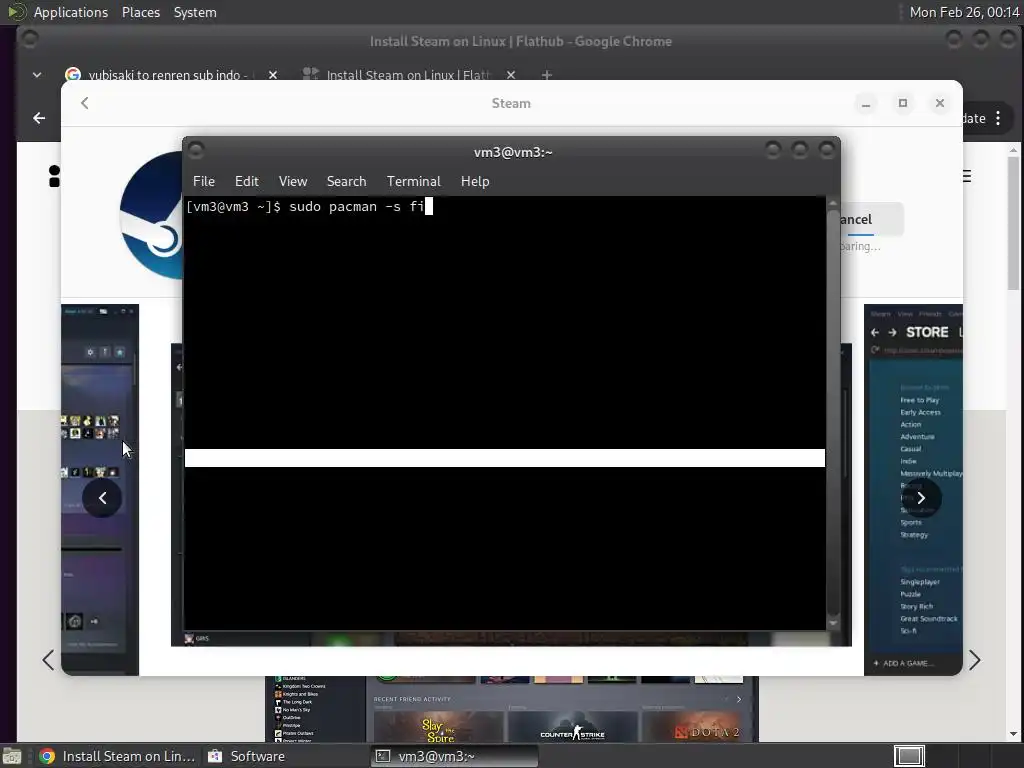
Task: Open the Help menu in terminal
Action: (x=475, y=182)
